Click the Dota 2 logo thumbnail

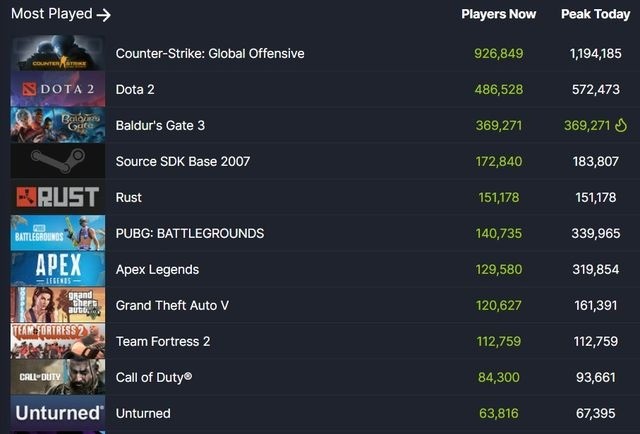[x=58, y=89]
